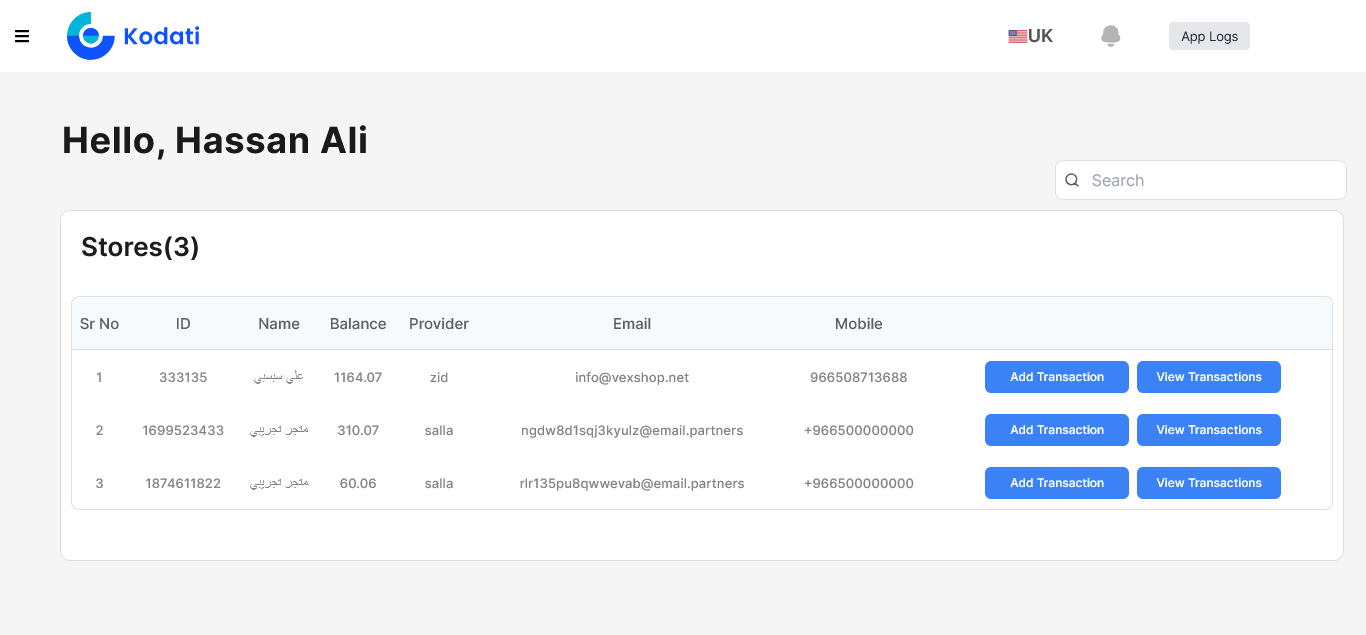1366x635 pixels.
Task: Click the Email column header
Action: [632, 324]
